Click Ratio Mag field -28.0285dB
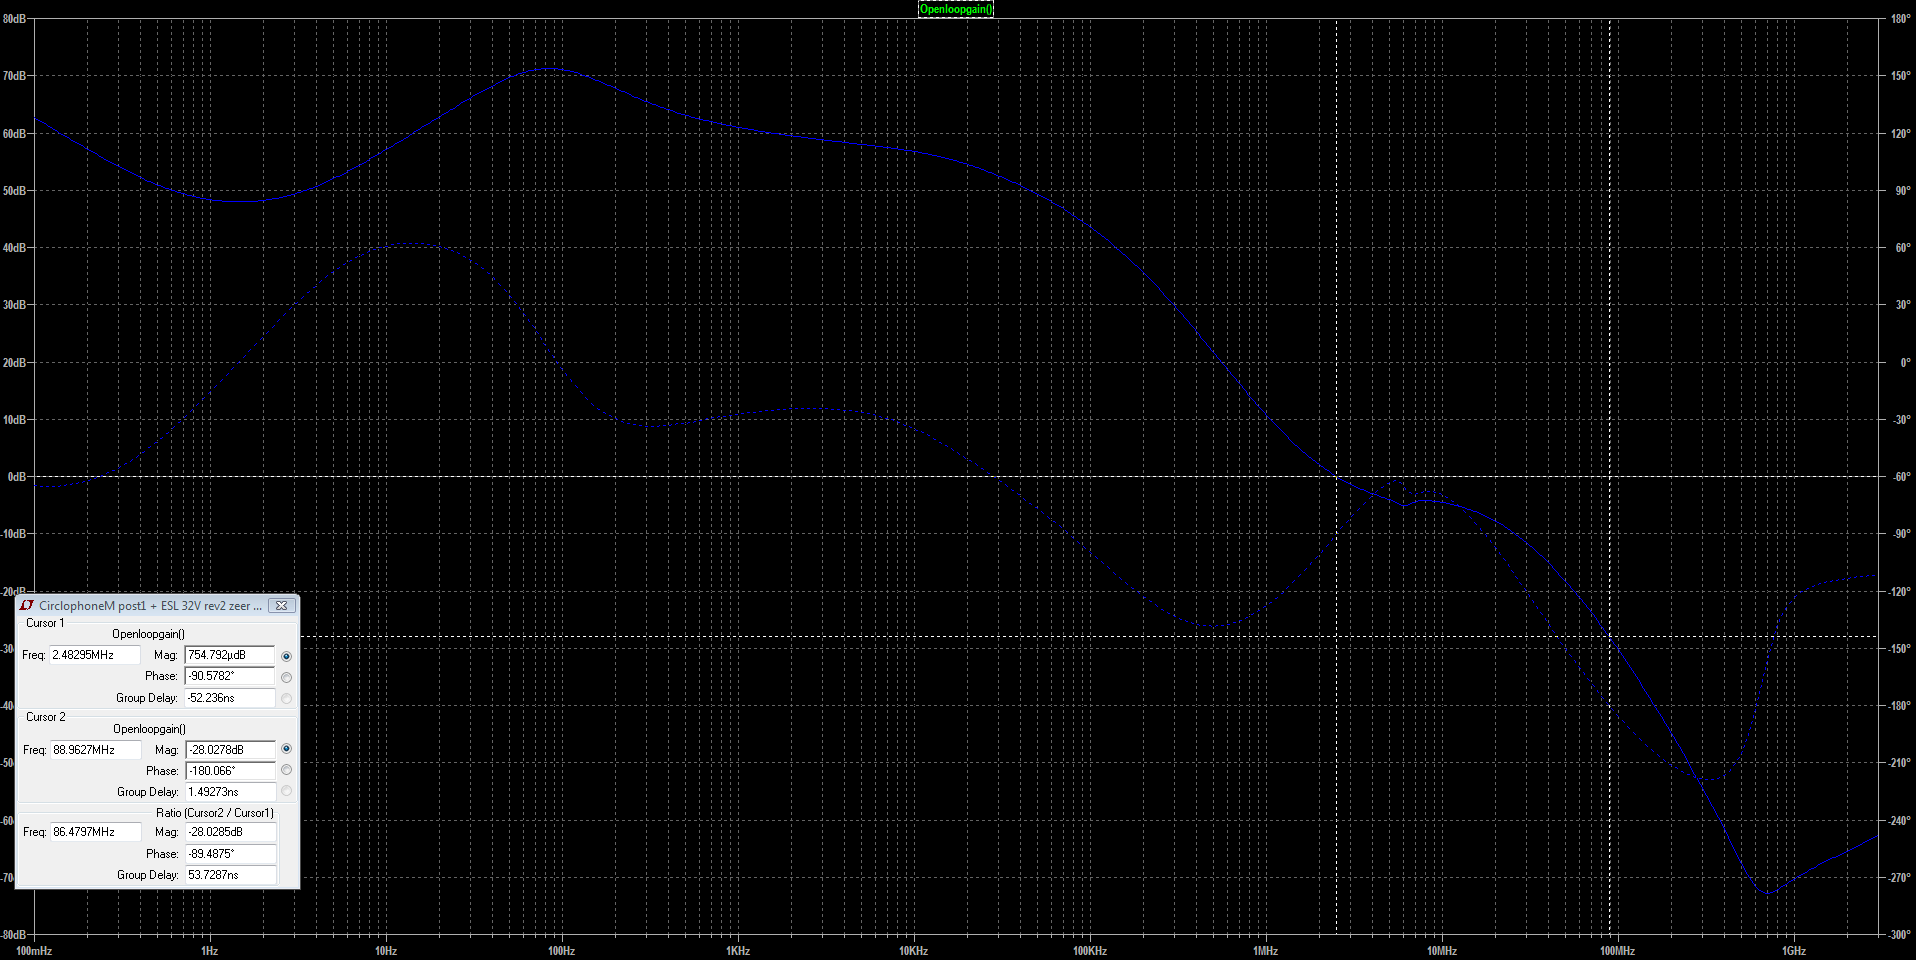Viewport: 1916px width, 960px height. (x=230, y=832)
